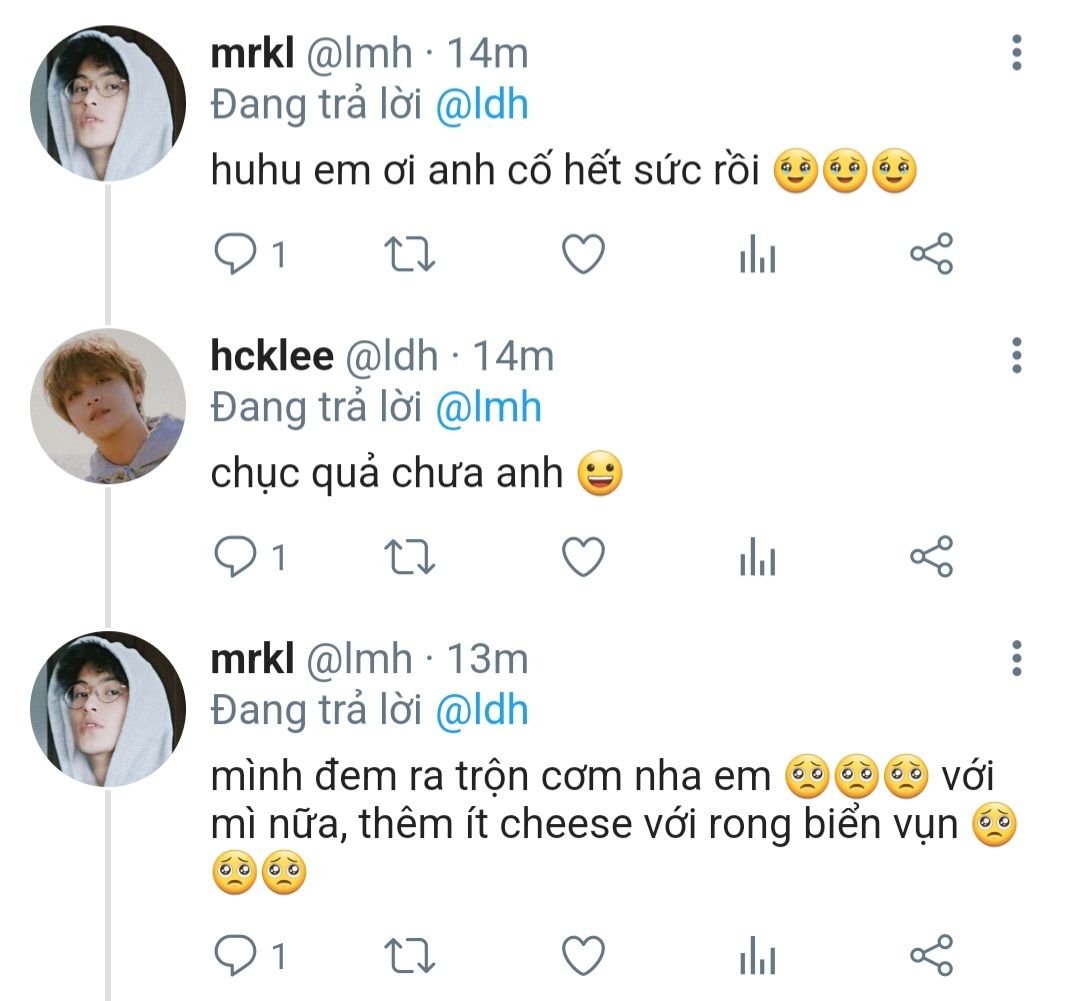1080x1001 pixels.
Task: Open hcklee's profile picture
Action: pos(108,405)
